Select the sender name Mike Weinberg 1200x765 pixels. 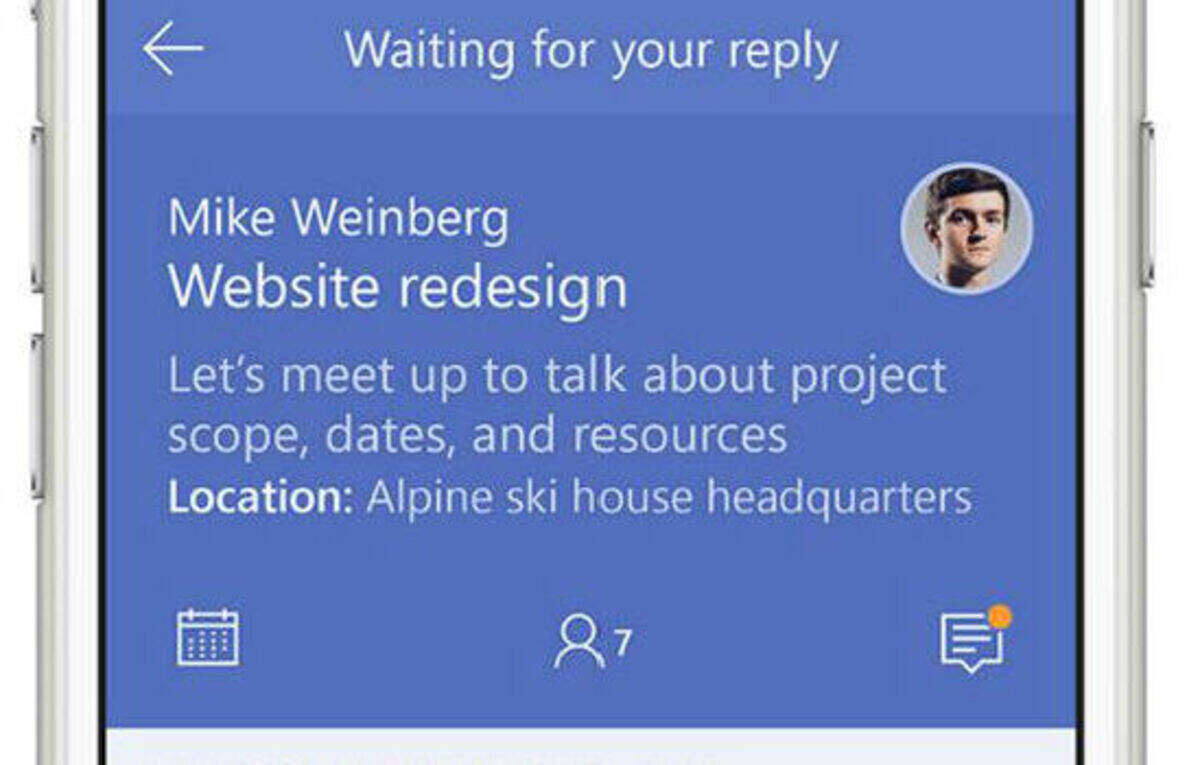click(x=338, y=218)
